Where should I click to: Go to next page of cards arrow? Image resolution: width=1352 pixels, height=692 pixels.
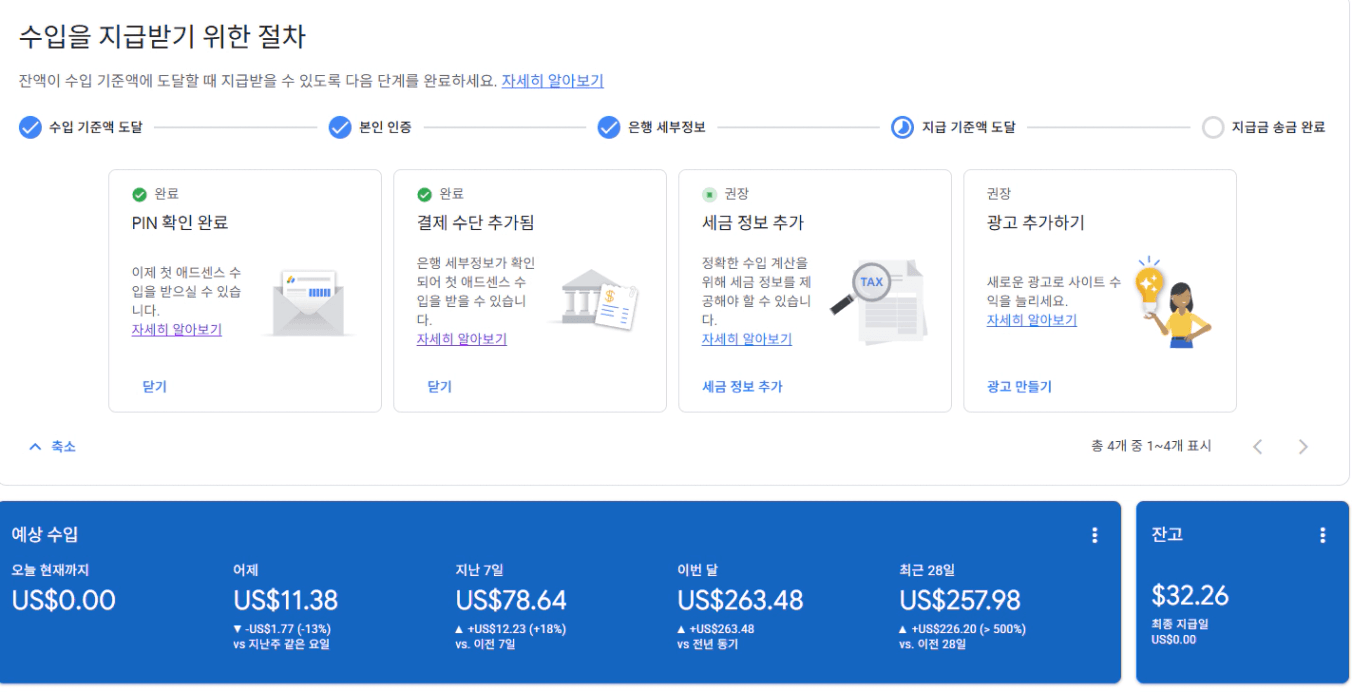1302,447
